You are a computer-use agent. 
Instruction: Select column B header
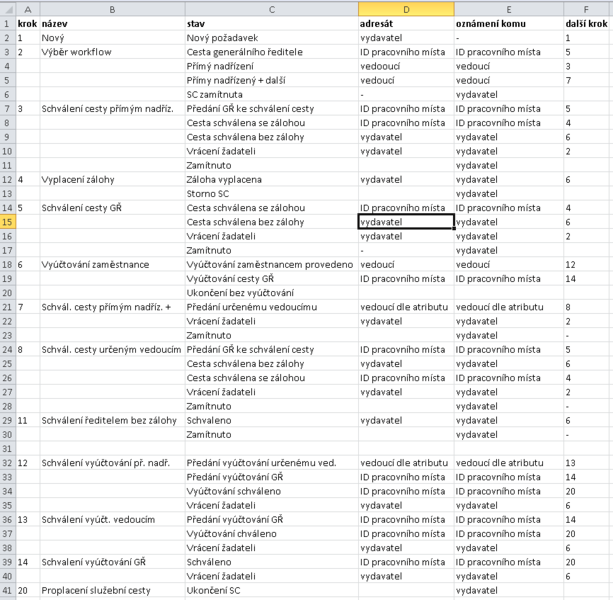tap(112, 9)
